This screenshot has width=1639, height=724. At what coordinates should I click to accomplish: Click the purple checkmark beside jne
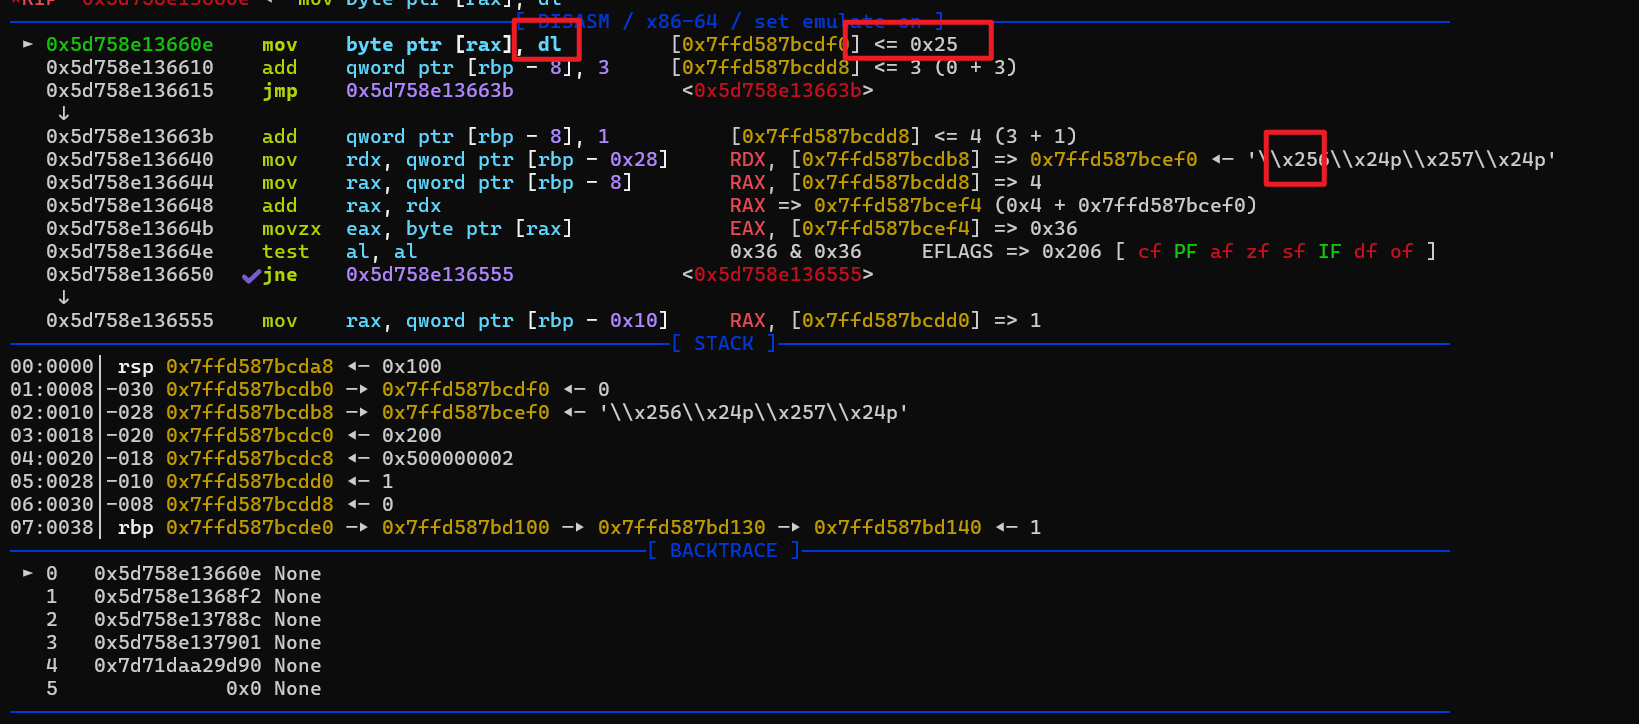[x=251, y=275]
